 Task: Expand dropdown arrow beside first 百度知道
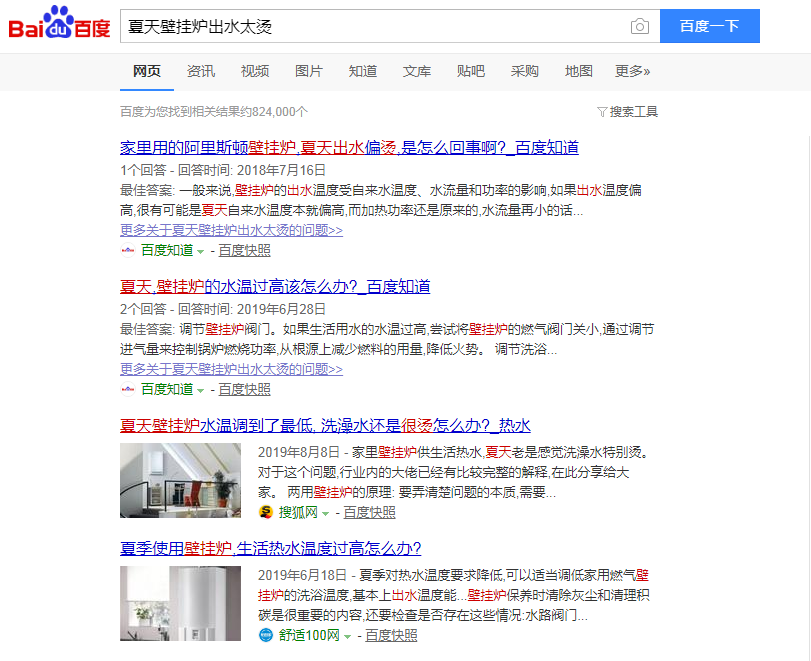pyautogui.click(x=201, y=251)
